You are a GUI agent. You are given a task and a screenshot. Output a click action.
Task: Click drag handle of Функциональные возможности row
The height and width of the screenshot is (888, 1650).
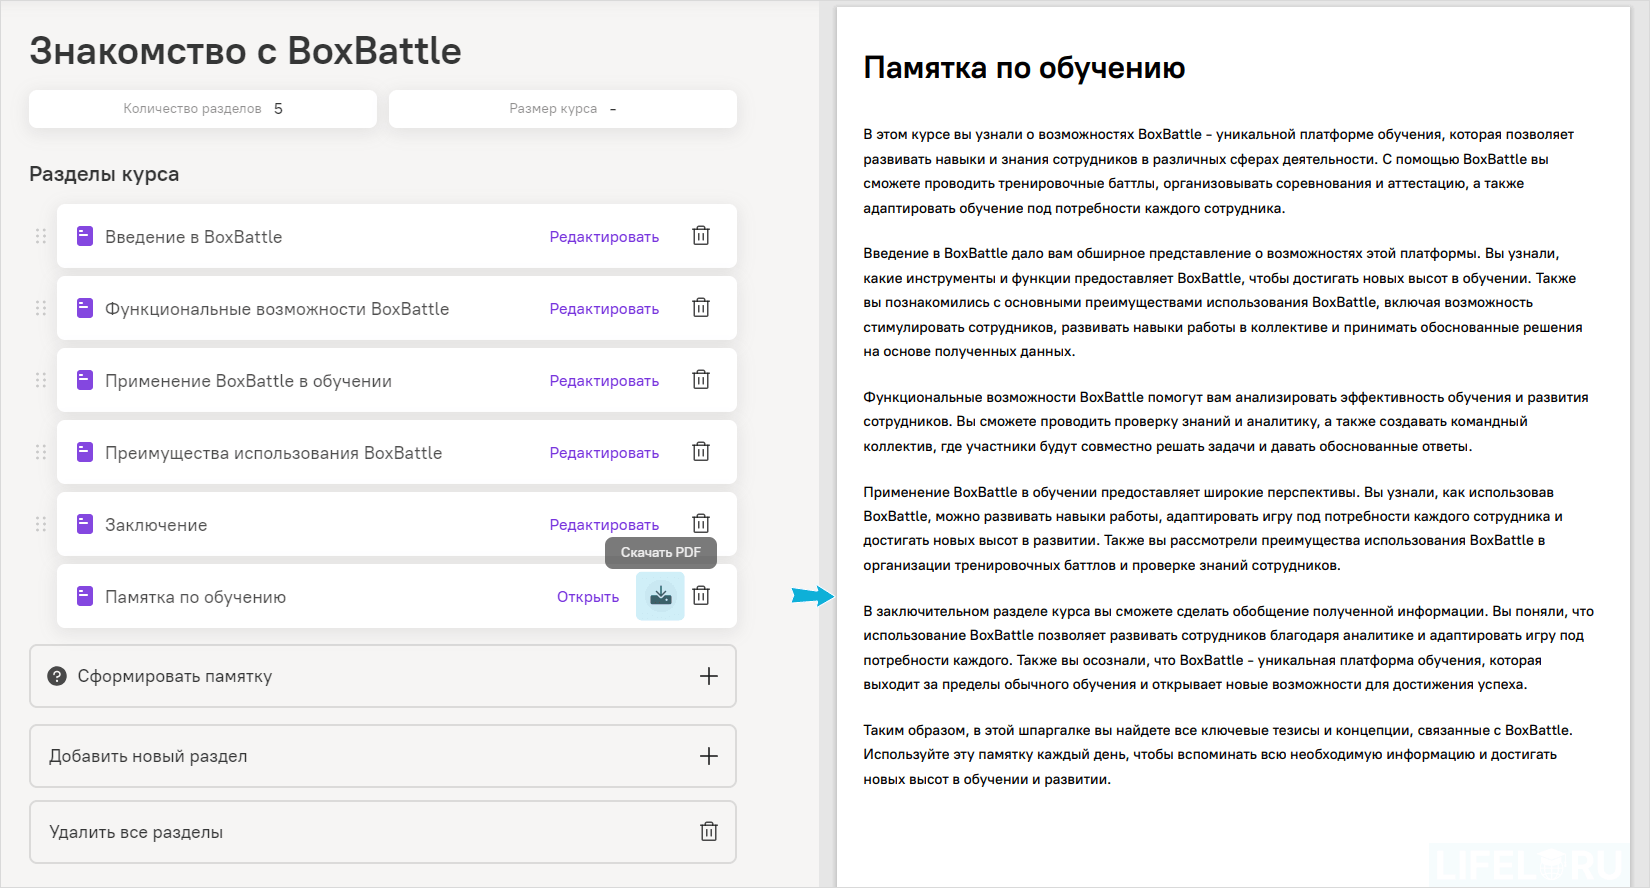(x=41, y=308)
